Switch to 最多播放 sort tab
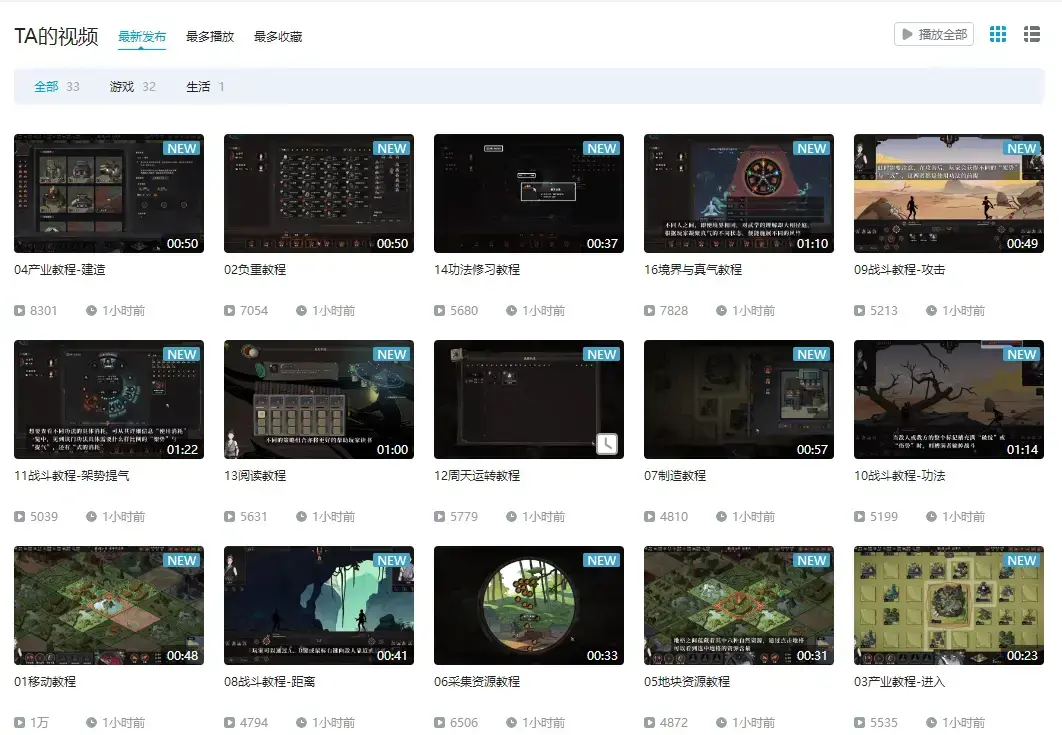Screen dimensions: 1062x735 [209, 35]
